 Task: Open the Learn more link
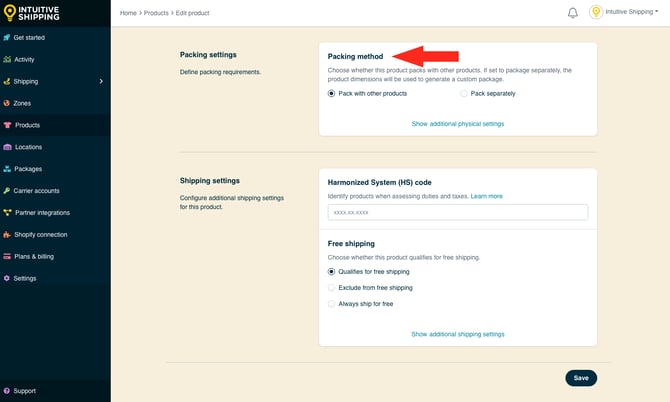pos(487,196)
